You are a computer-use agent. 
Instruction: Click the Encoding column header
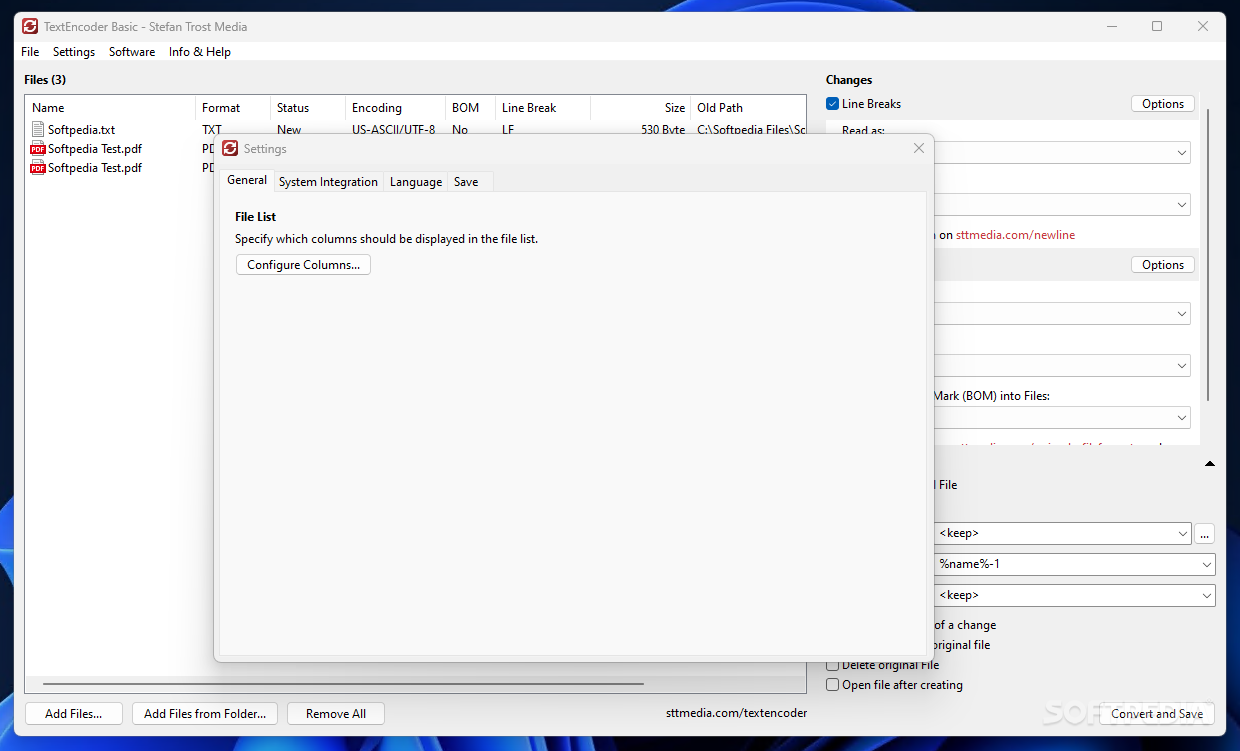coord(395,108)
